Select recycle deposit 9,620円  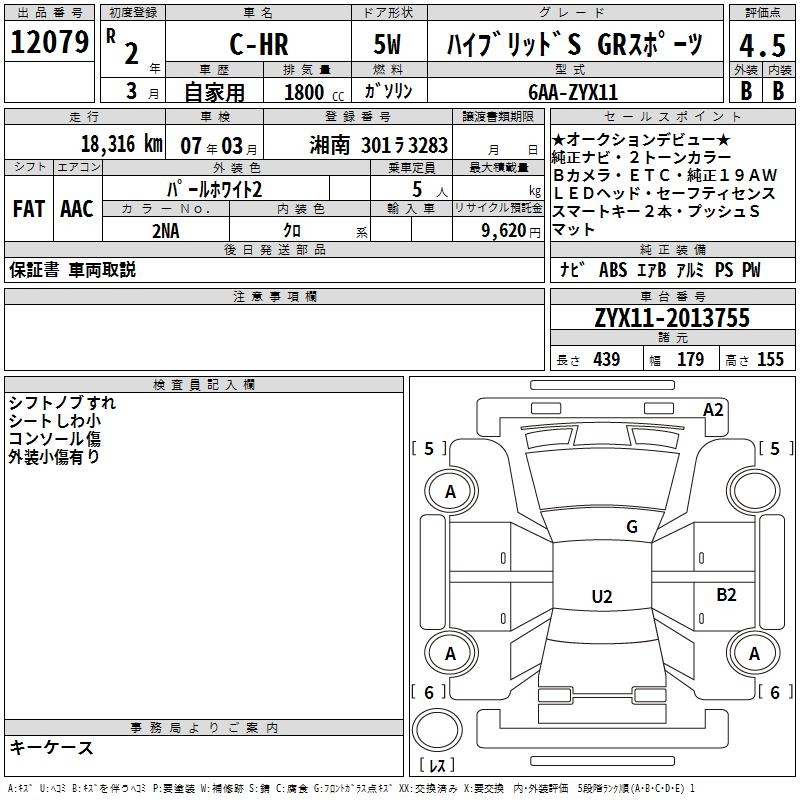(511, 231)
